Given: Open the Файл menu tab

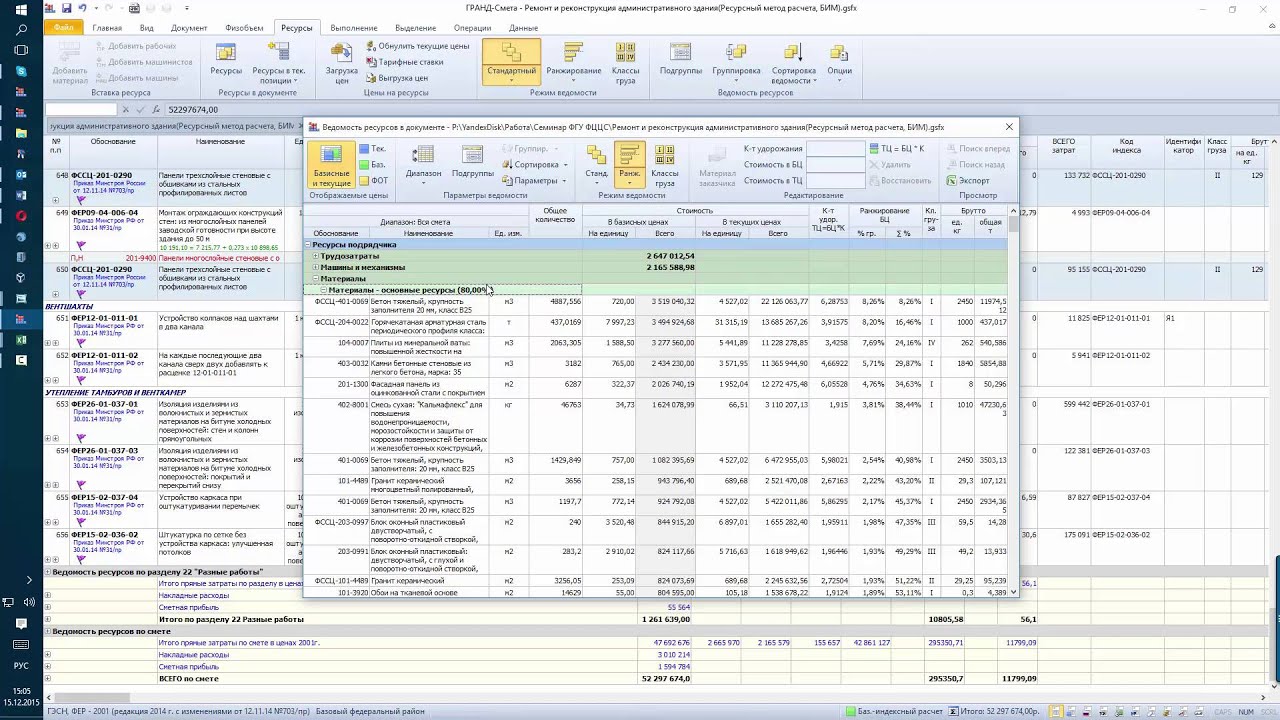Looking at the screenshot, I should click(x=63, y=28).
